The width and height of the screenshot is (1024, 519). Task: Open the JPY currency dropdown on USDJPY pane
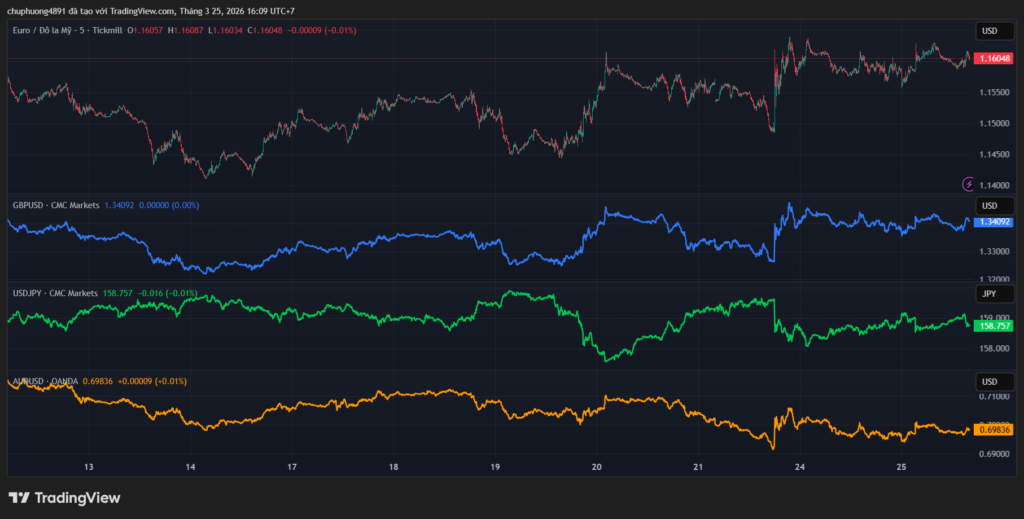(x=990, y=294)
